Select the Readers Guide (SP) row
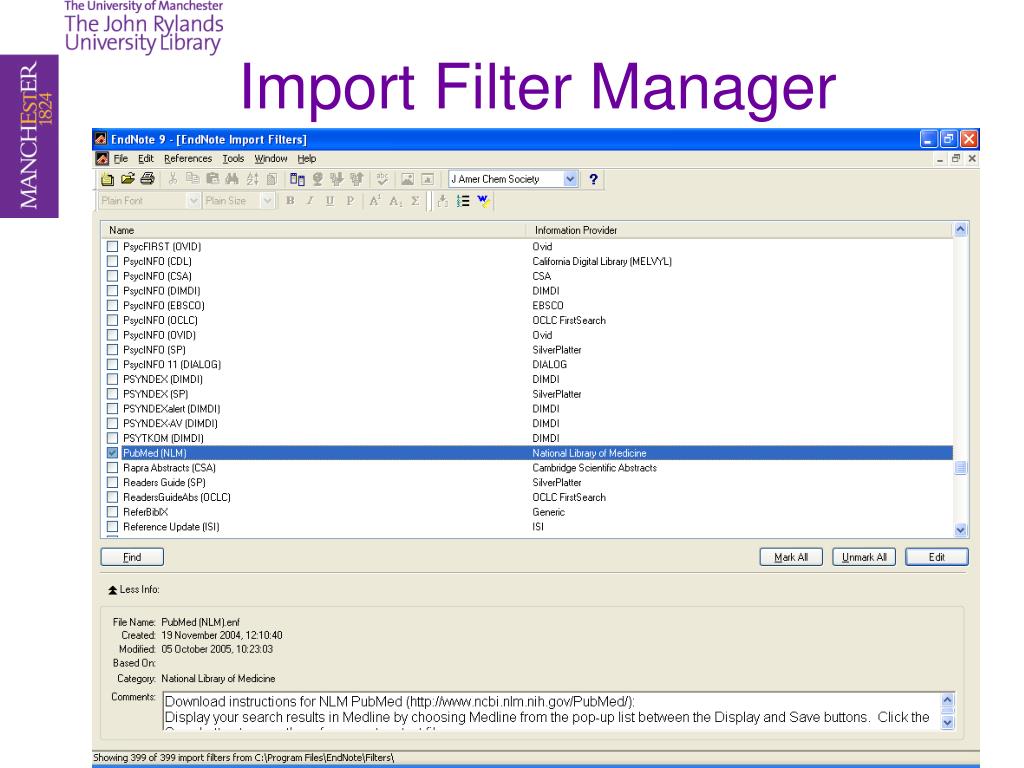This screenshot has height=768, width=1024. pos(528,483)
